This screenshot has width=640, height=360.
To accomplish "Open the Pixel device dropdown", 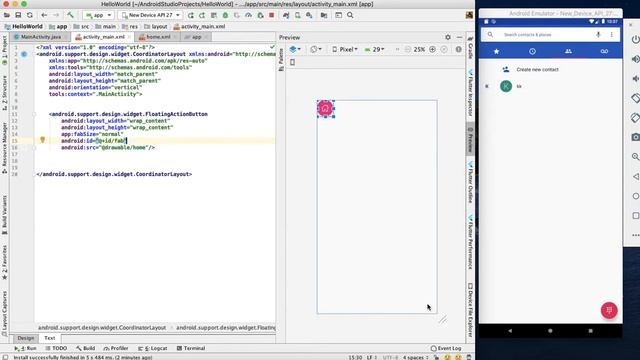I will point(345,49).
